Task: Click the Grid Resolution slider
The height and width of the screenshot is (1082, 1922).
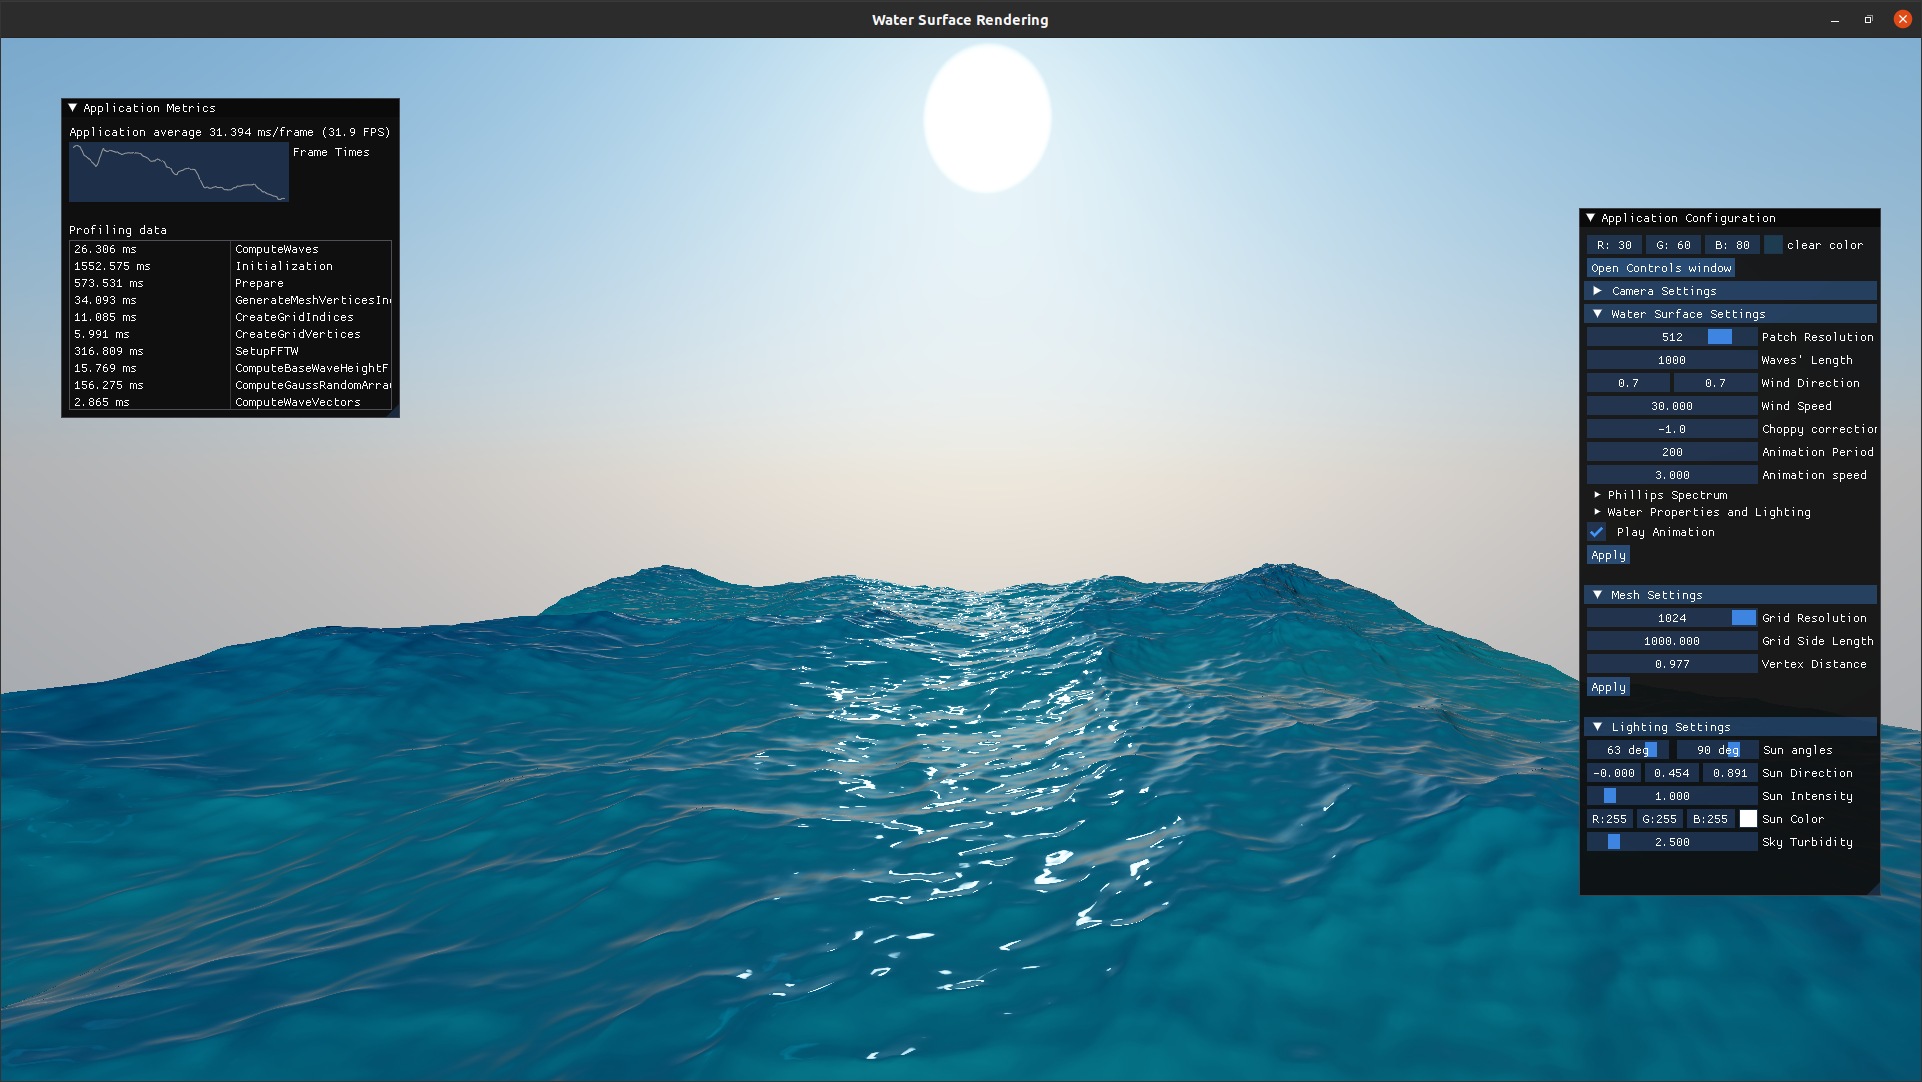Action: (x=1671, y=618)
